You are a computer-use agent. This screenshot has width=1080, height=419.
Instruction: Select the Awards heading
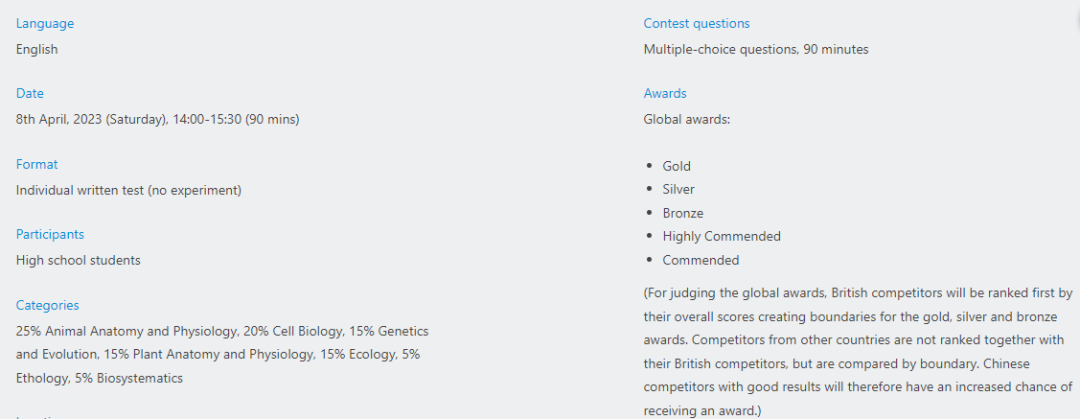pyautogui.click(x=665, y=94)
